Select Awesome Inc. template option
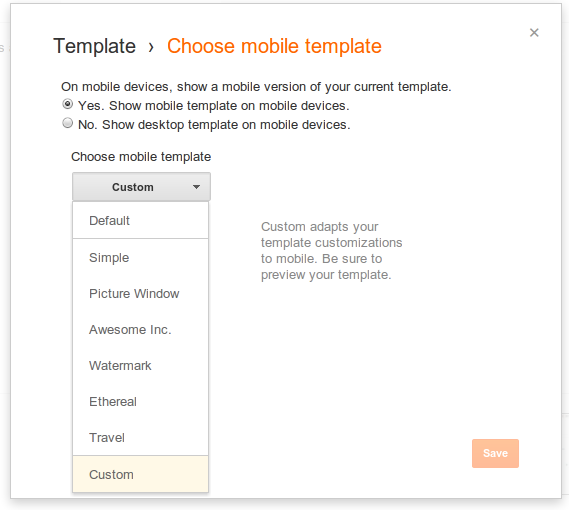 click(140, 330)
